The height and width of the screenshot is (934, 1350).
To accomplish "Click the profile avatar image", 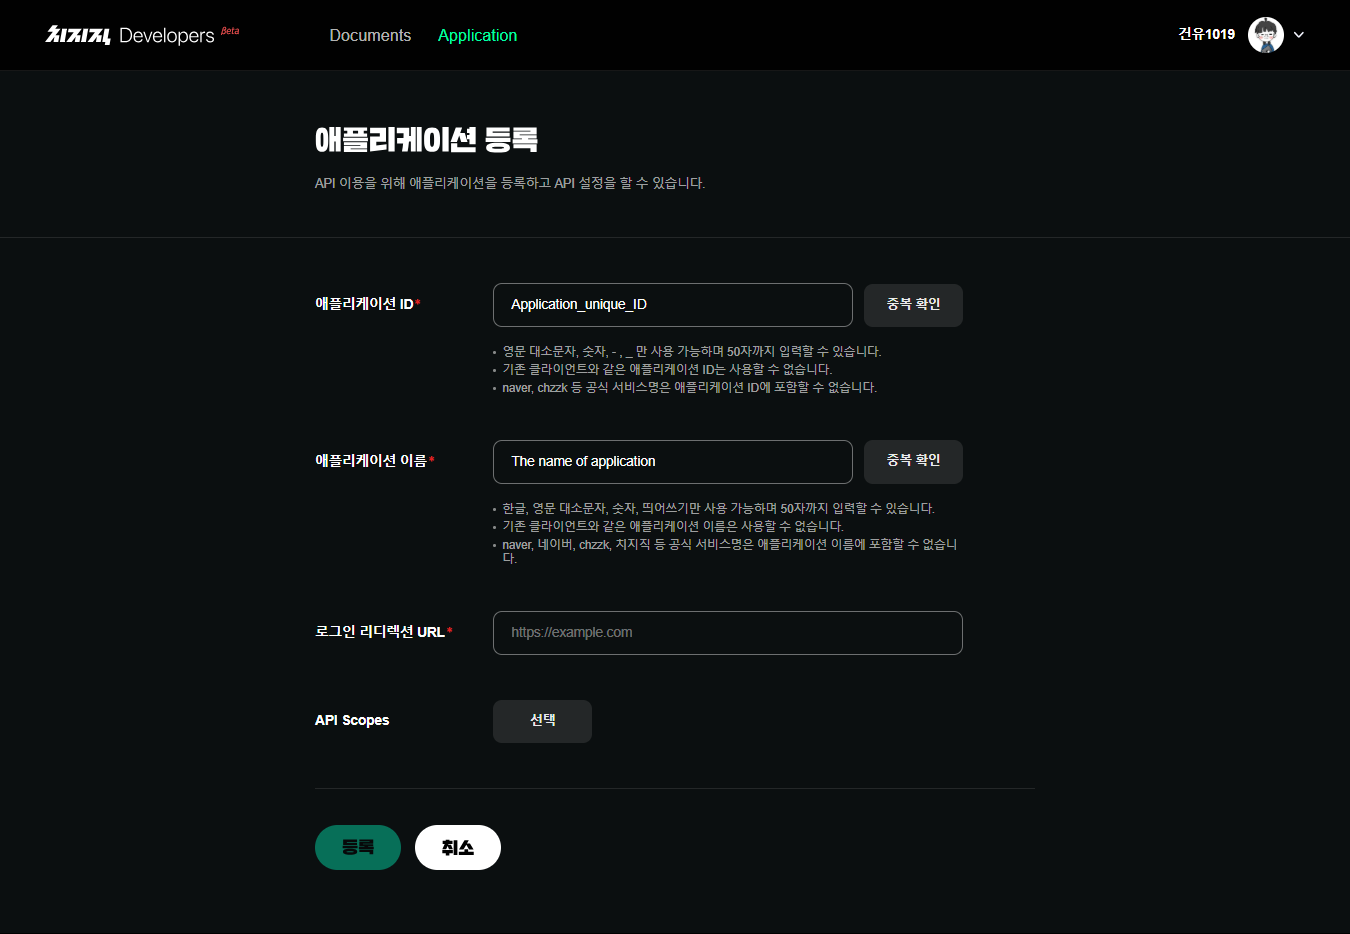I will pos(1266,35).
